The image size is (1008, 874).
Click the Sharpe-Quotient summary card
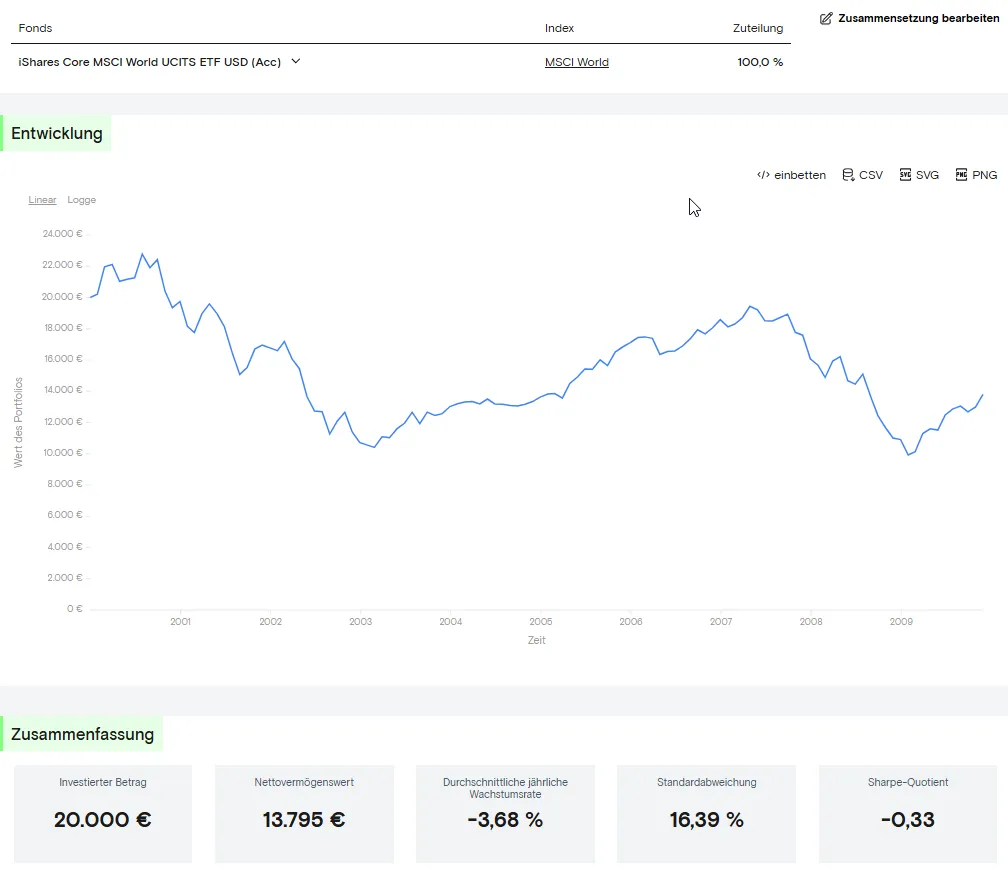[x=908, y=814]
